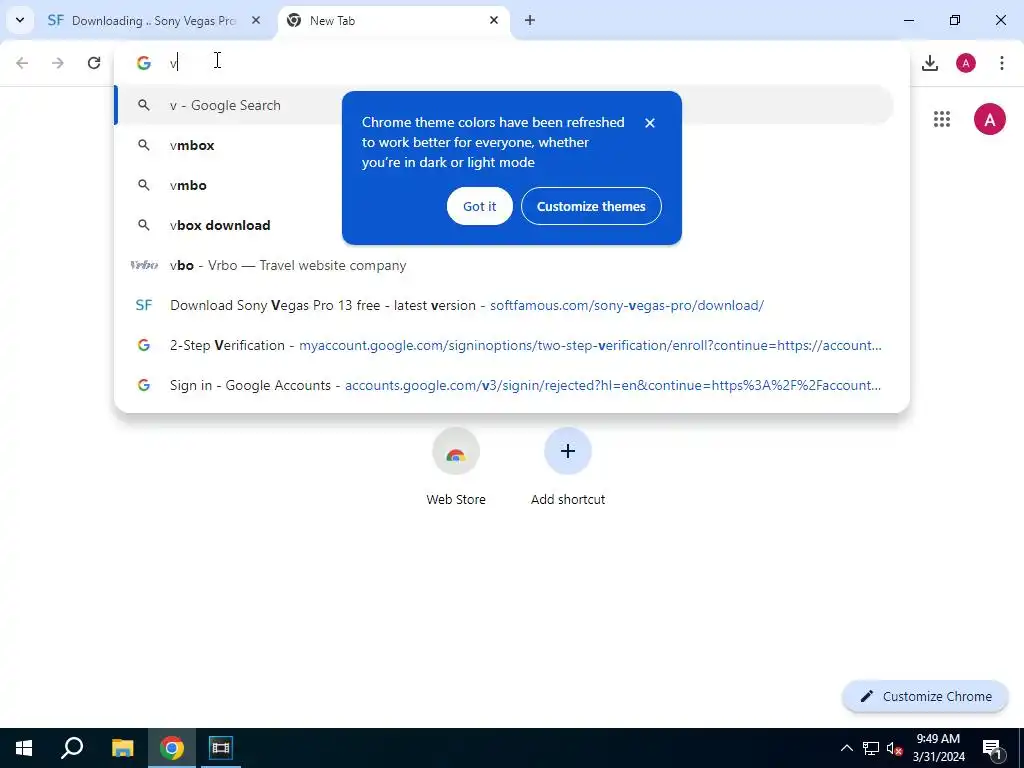Open a new browser tab with plus
Viewport: 1024px width, 768px height.
pyautogui.click(x=530, y=20)
